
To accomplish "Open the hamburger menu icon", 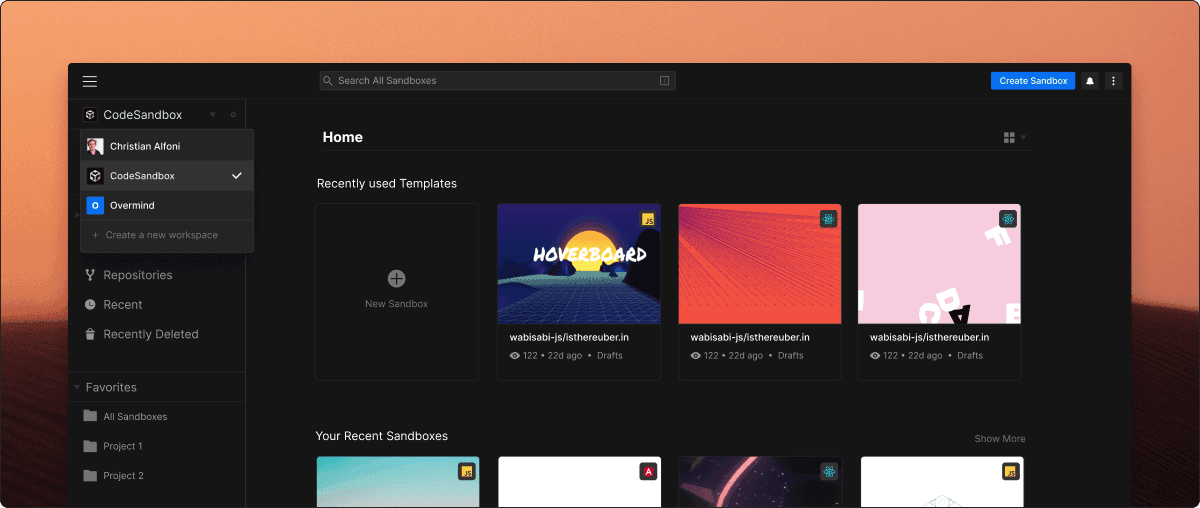I will [90, 81].
